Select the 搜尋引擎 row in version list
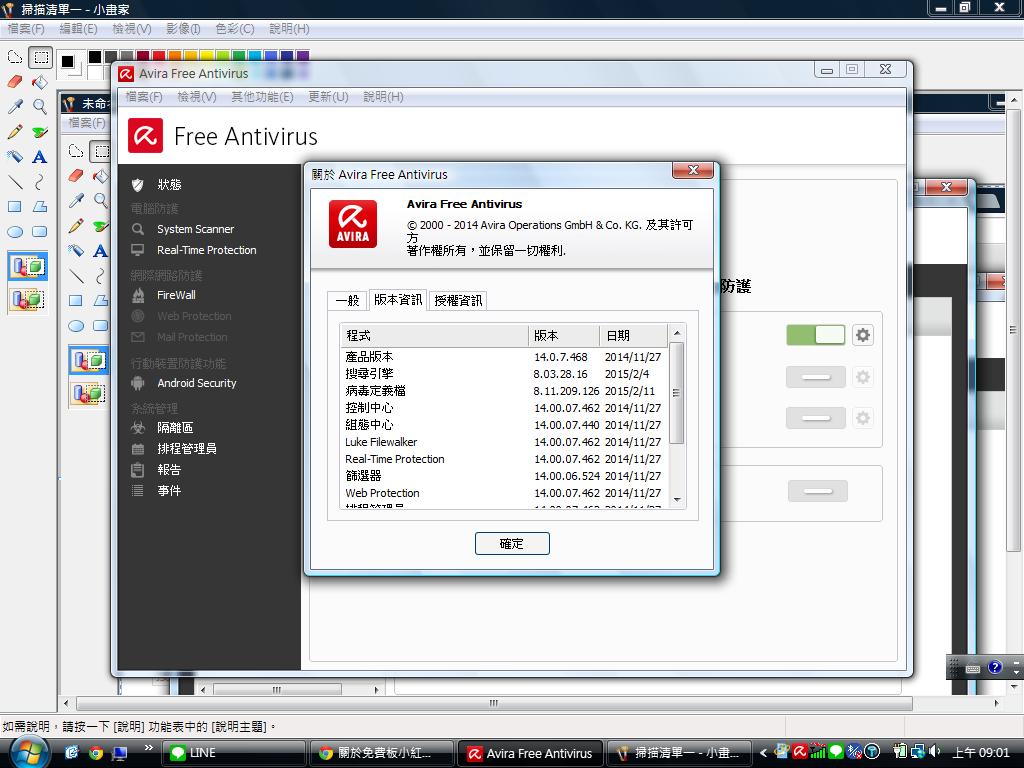 pyautogui.click(x=503, y=374)
